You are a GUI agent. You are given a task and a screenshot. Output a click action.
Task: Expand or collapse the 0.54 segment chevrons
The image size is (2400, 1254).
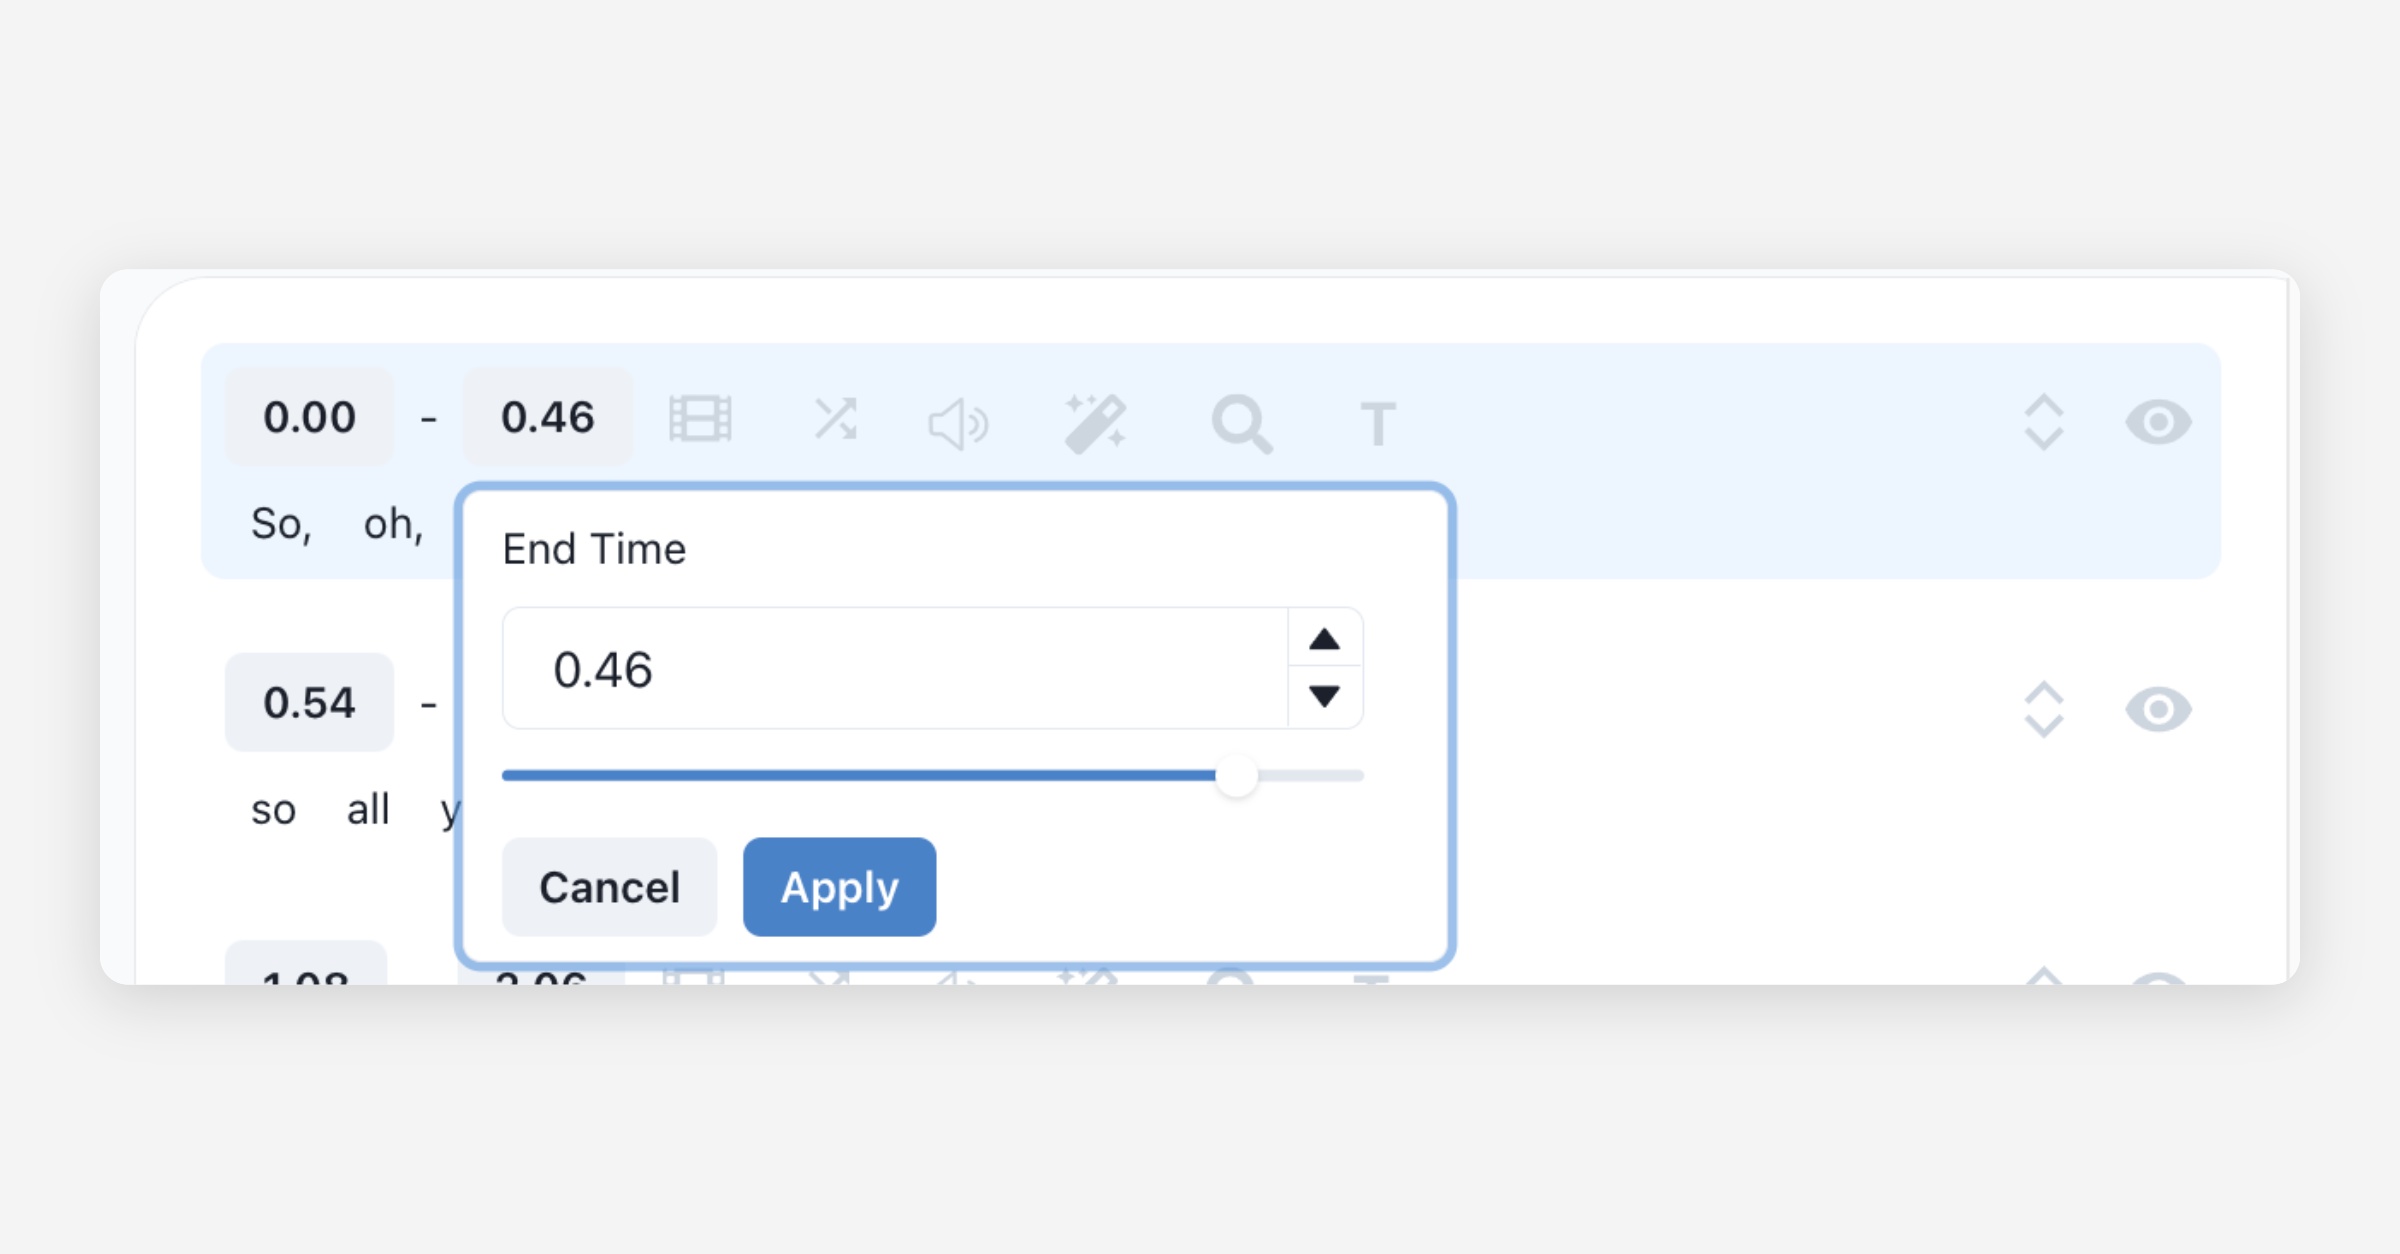tap(2043, 710)
